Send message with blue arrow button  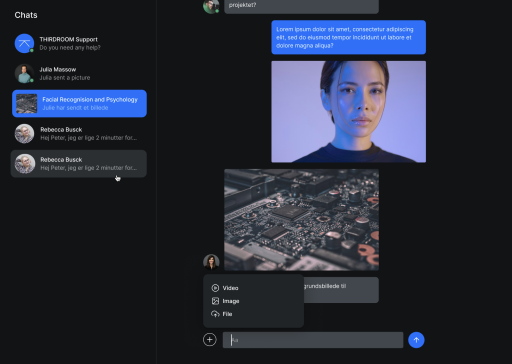click(416, 340)
